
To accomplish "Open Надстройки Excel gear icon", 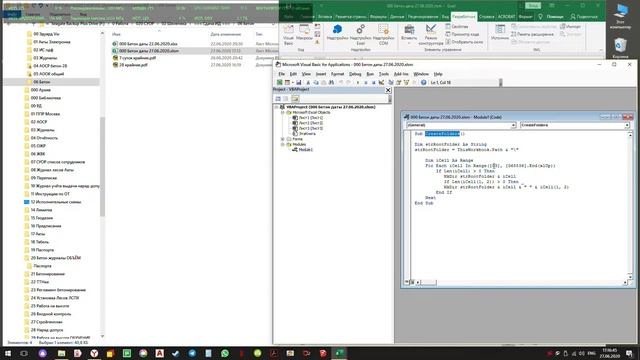I will pyautogui.click(x=360, y=35).
